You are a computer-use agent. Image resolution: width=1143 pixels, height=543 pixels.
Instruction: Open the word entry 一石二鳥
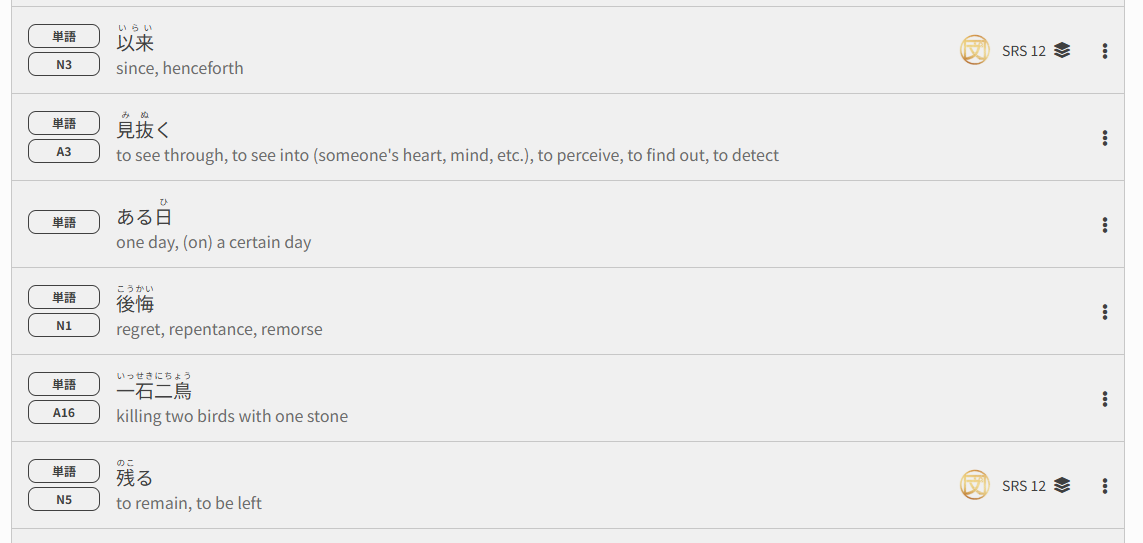click(154, 391)
